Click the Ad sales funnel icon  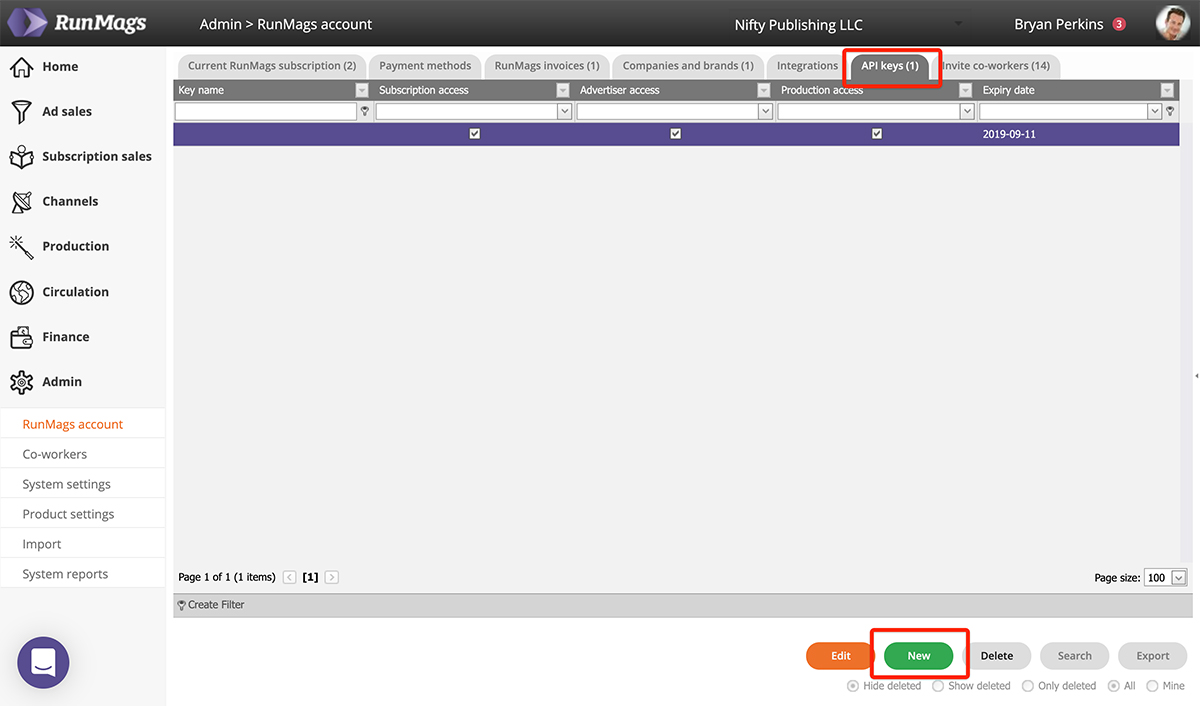[x=21, y=112]
